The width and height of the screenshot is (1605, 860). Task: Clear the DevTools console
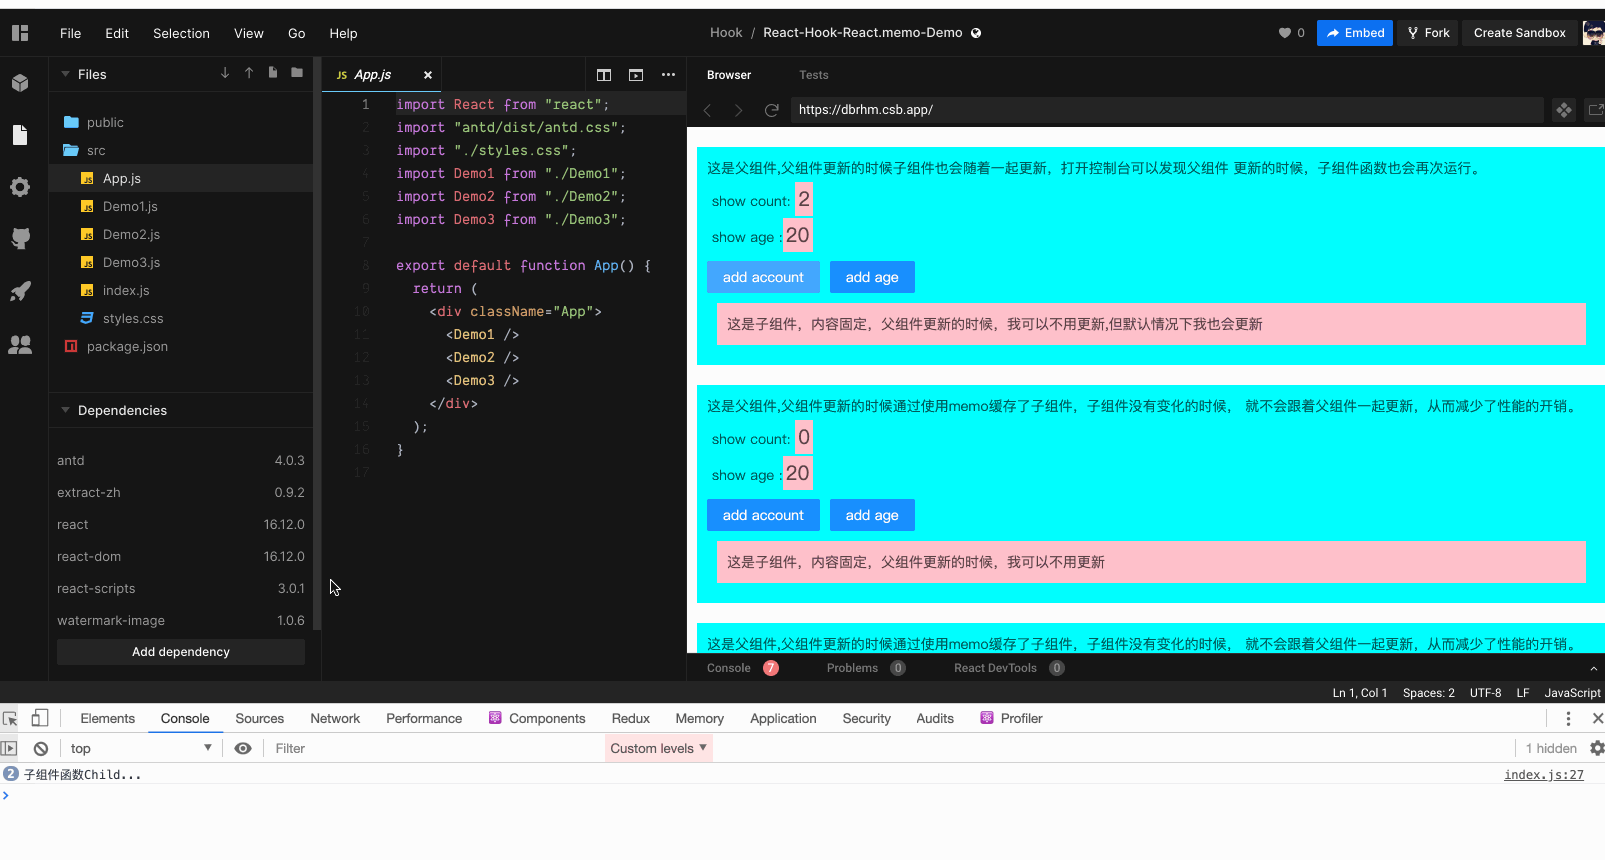[x=41, y=748]
